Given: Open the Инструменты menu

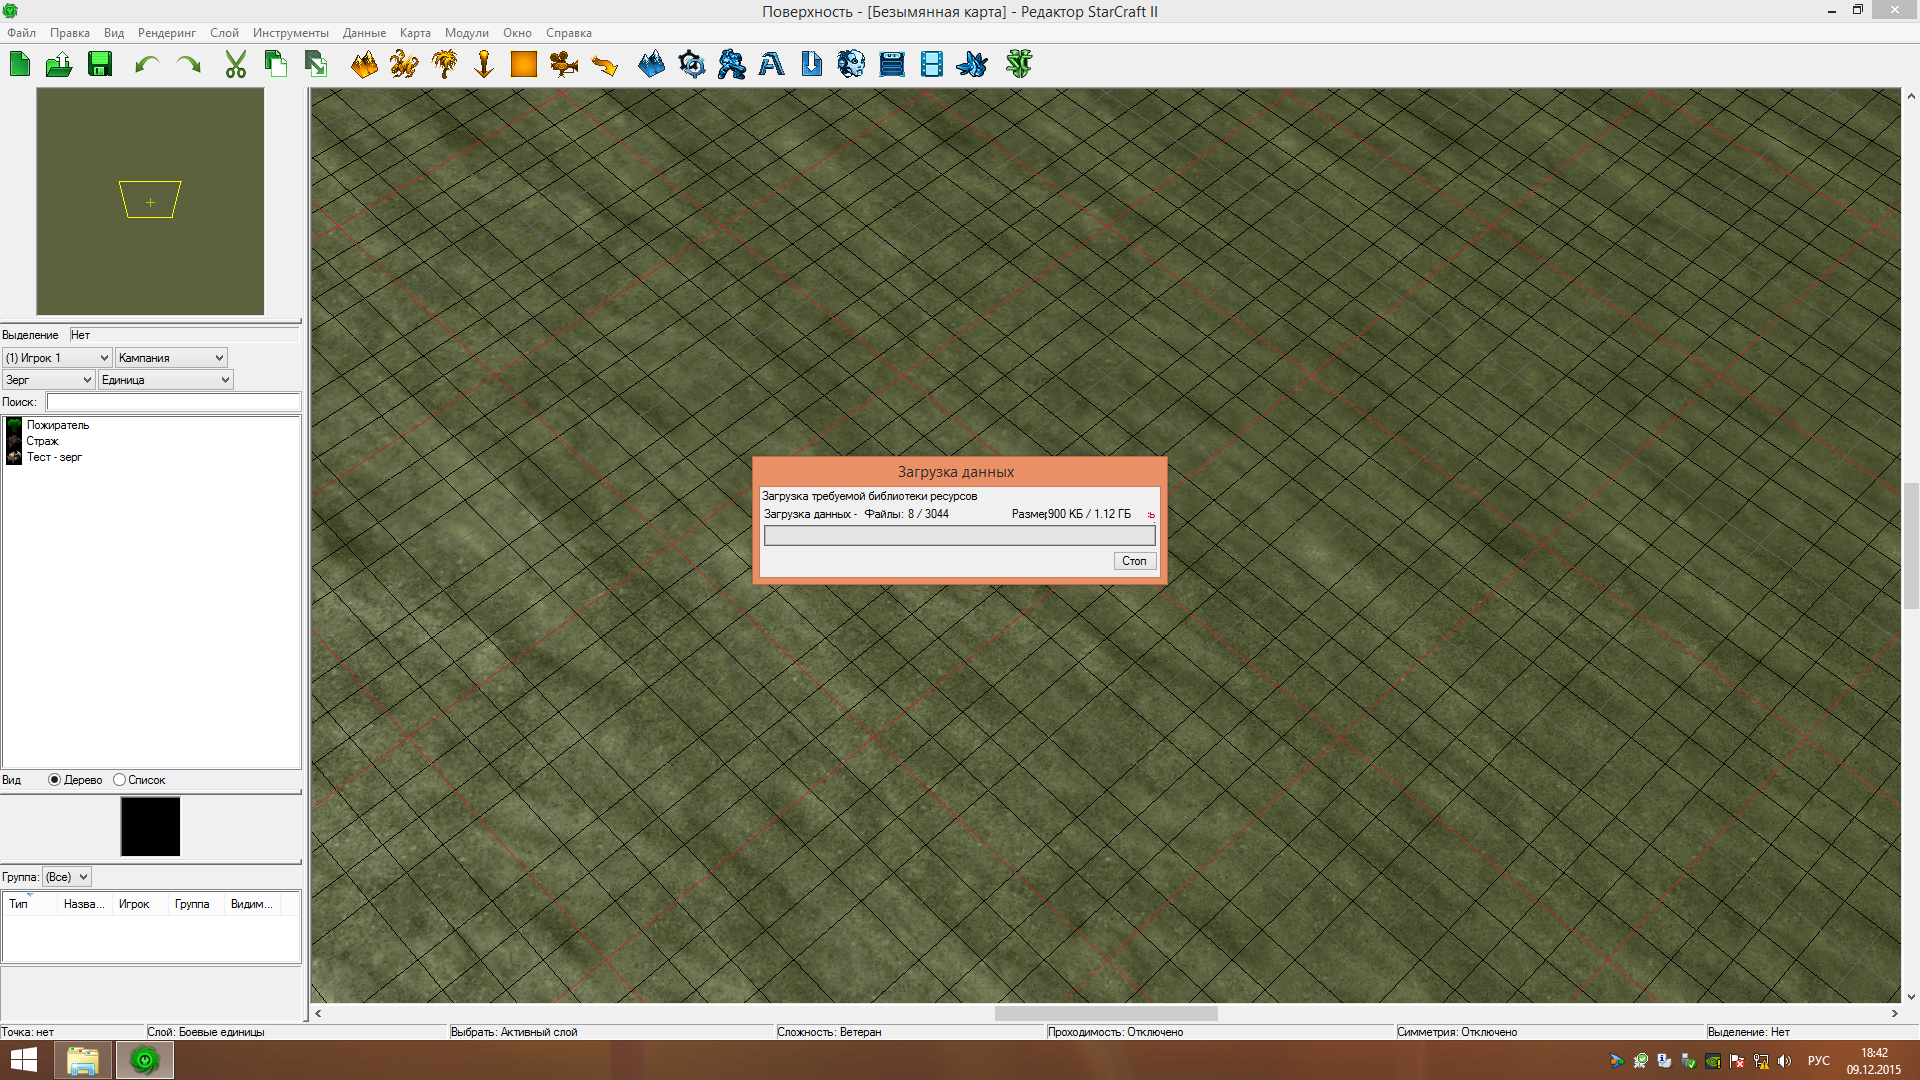Looking at the screenshot, I should point(291,33).
